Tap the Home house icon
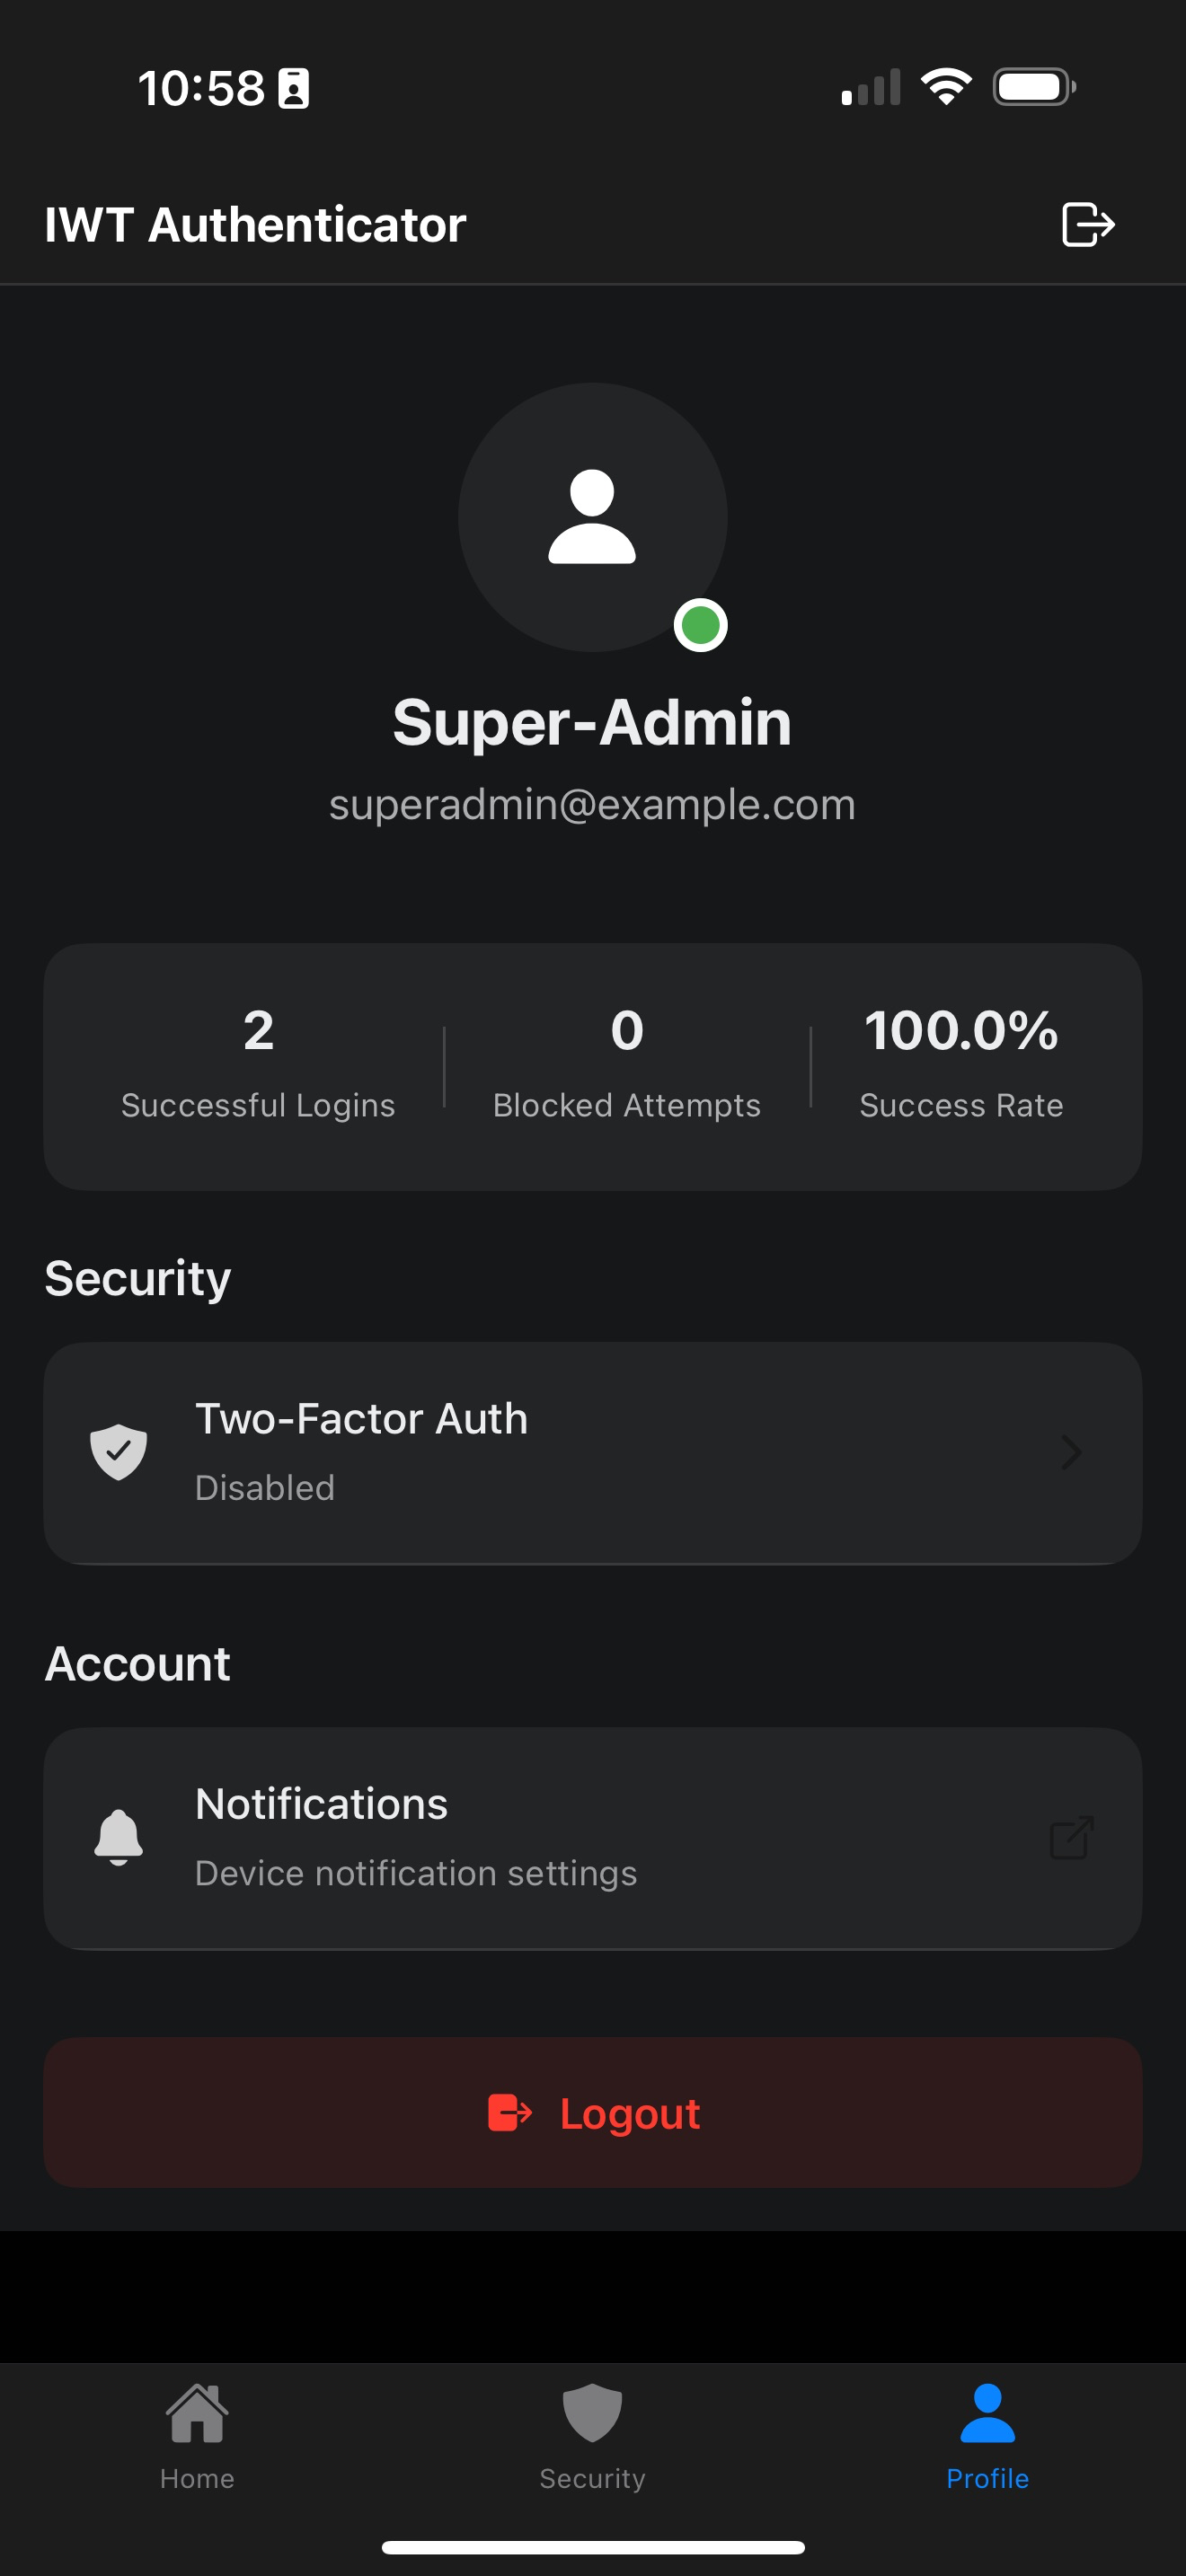The height and width of the screenshot is (2576, 1186). pos(197,2413)
